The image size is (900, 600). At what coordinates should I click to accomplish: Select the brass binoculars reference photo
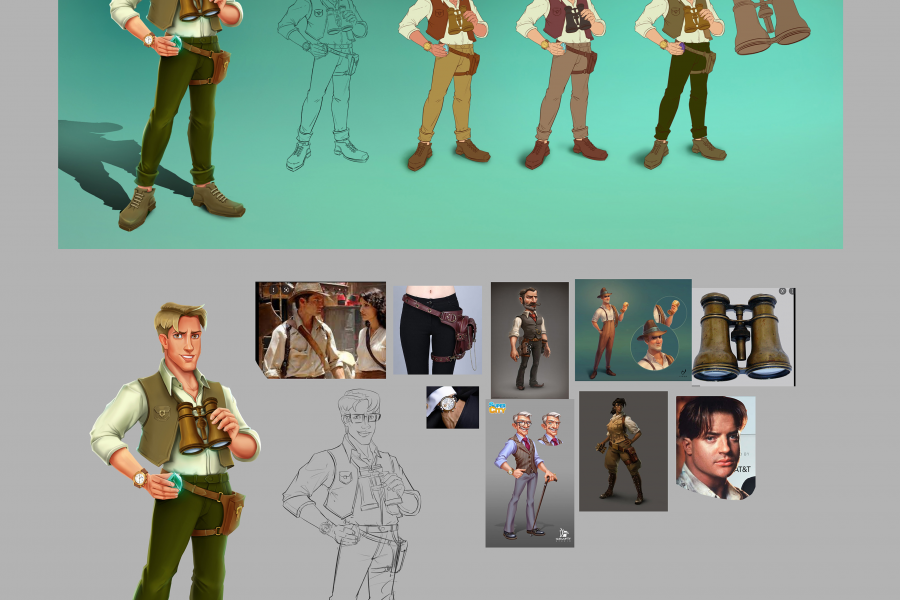(x=743, y=336)
